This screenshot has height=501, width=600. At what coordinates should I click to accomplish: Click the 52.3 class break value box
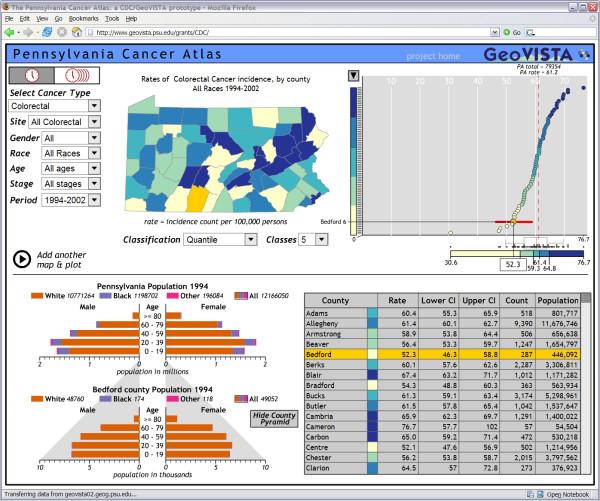[x=513, y=264]
